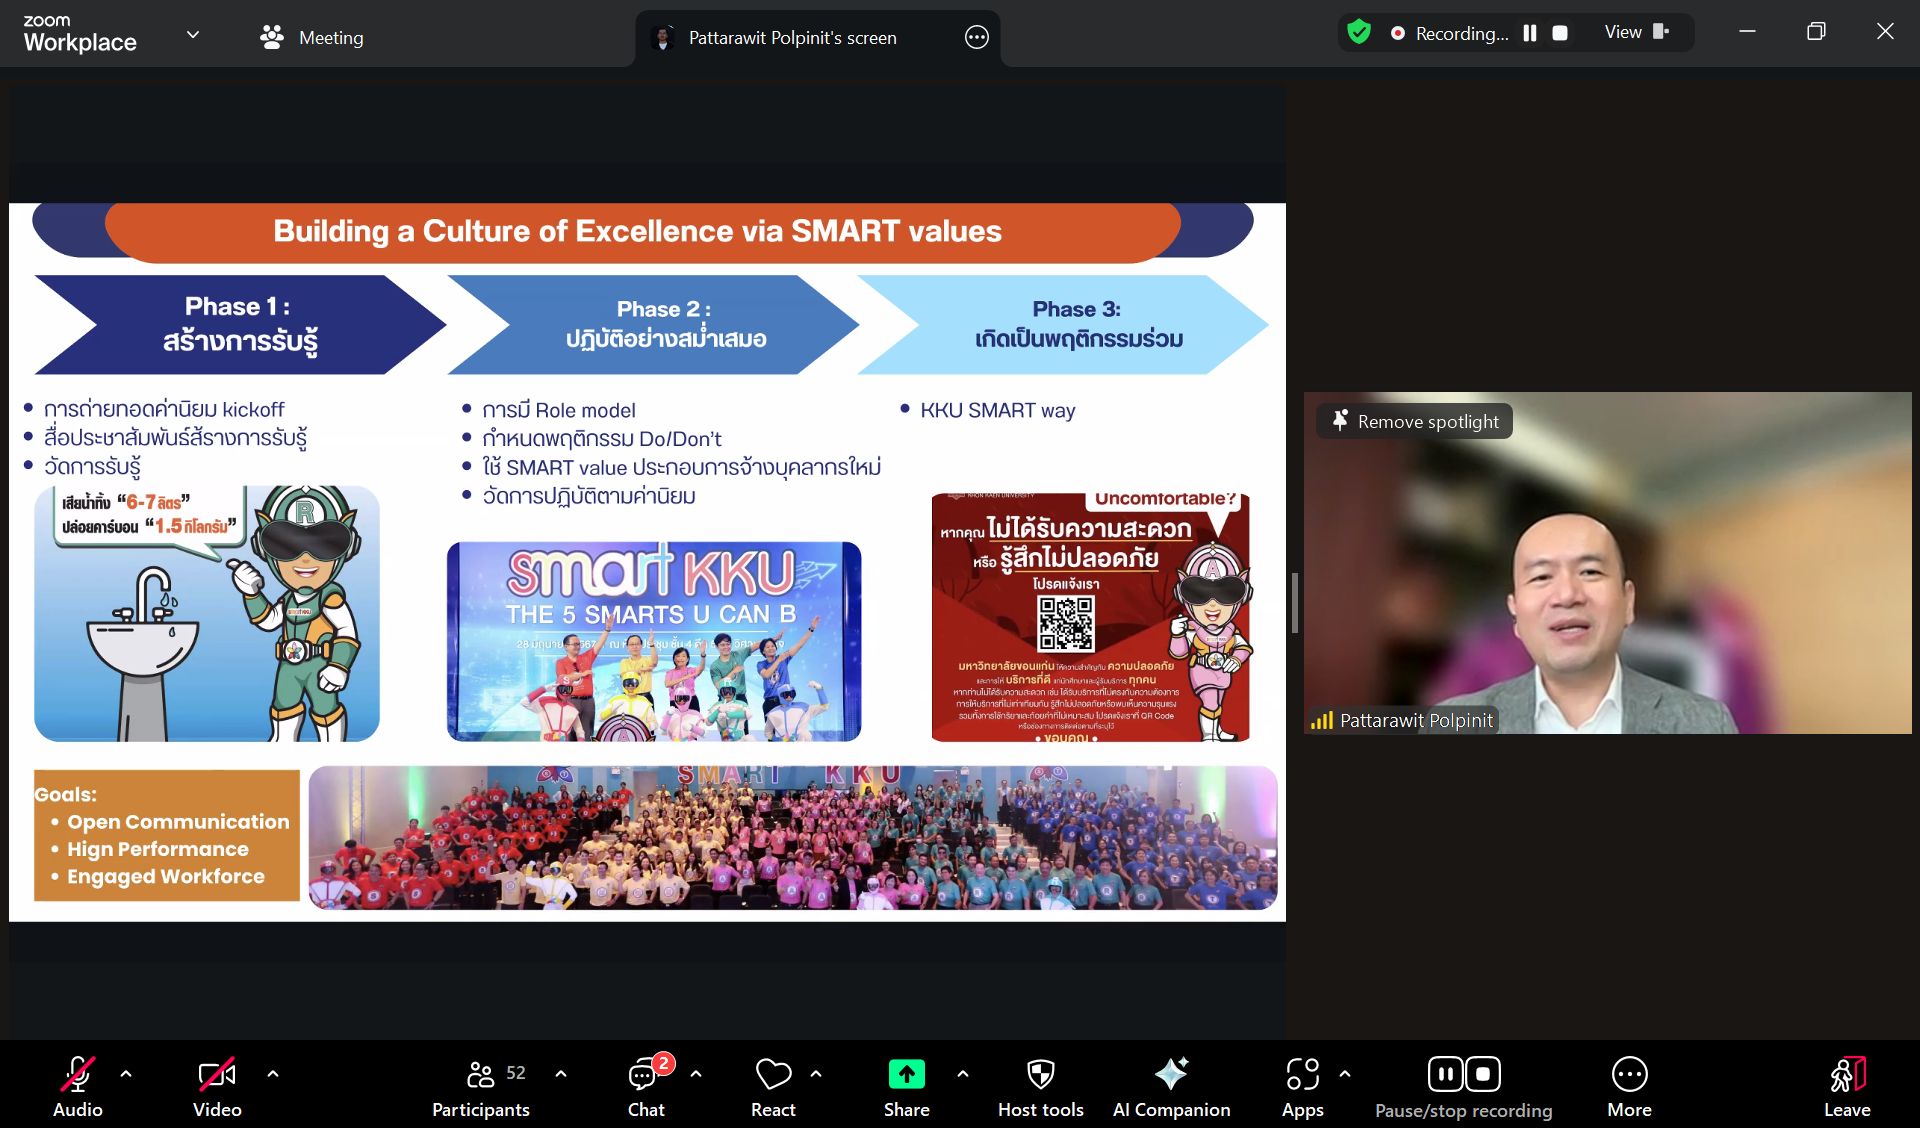Open options for Pattarawit Polpinit's screen

point(976,38)
